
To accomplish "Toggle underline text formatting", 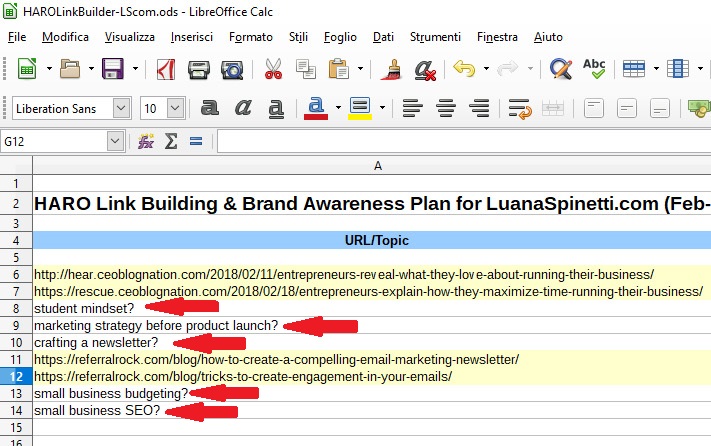I will [x=274, y=108].
